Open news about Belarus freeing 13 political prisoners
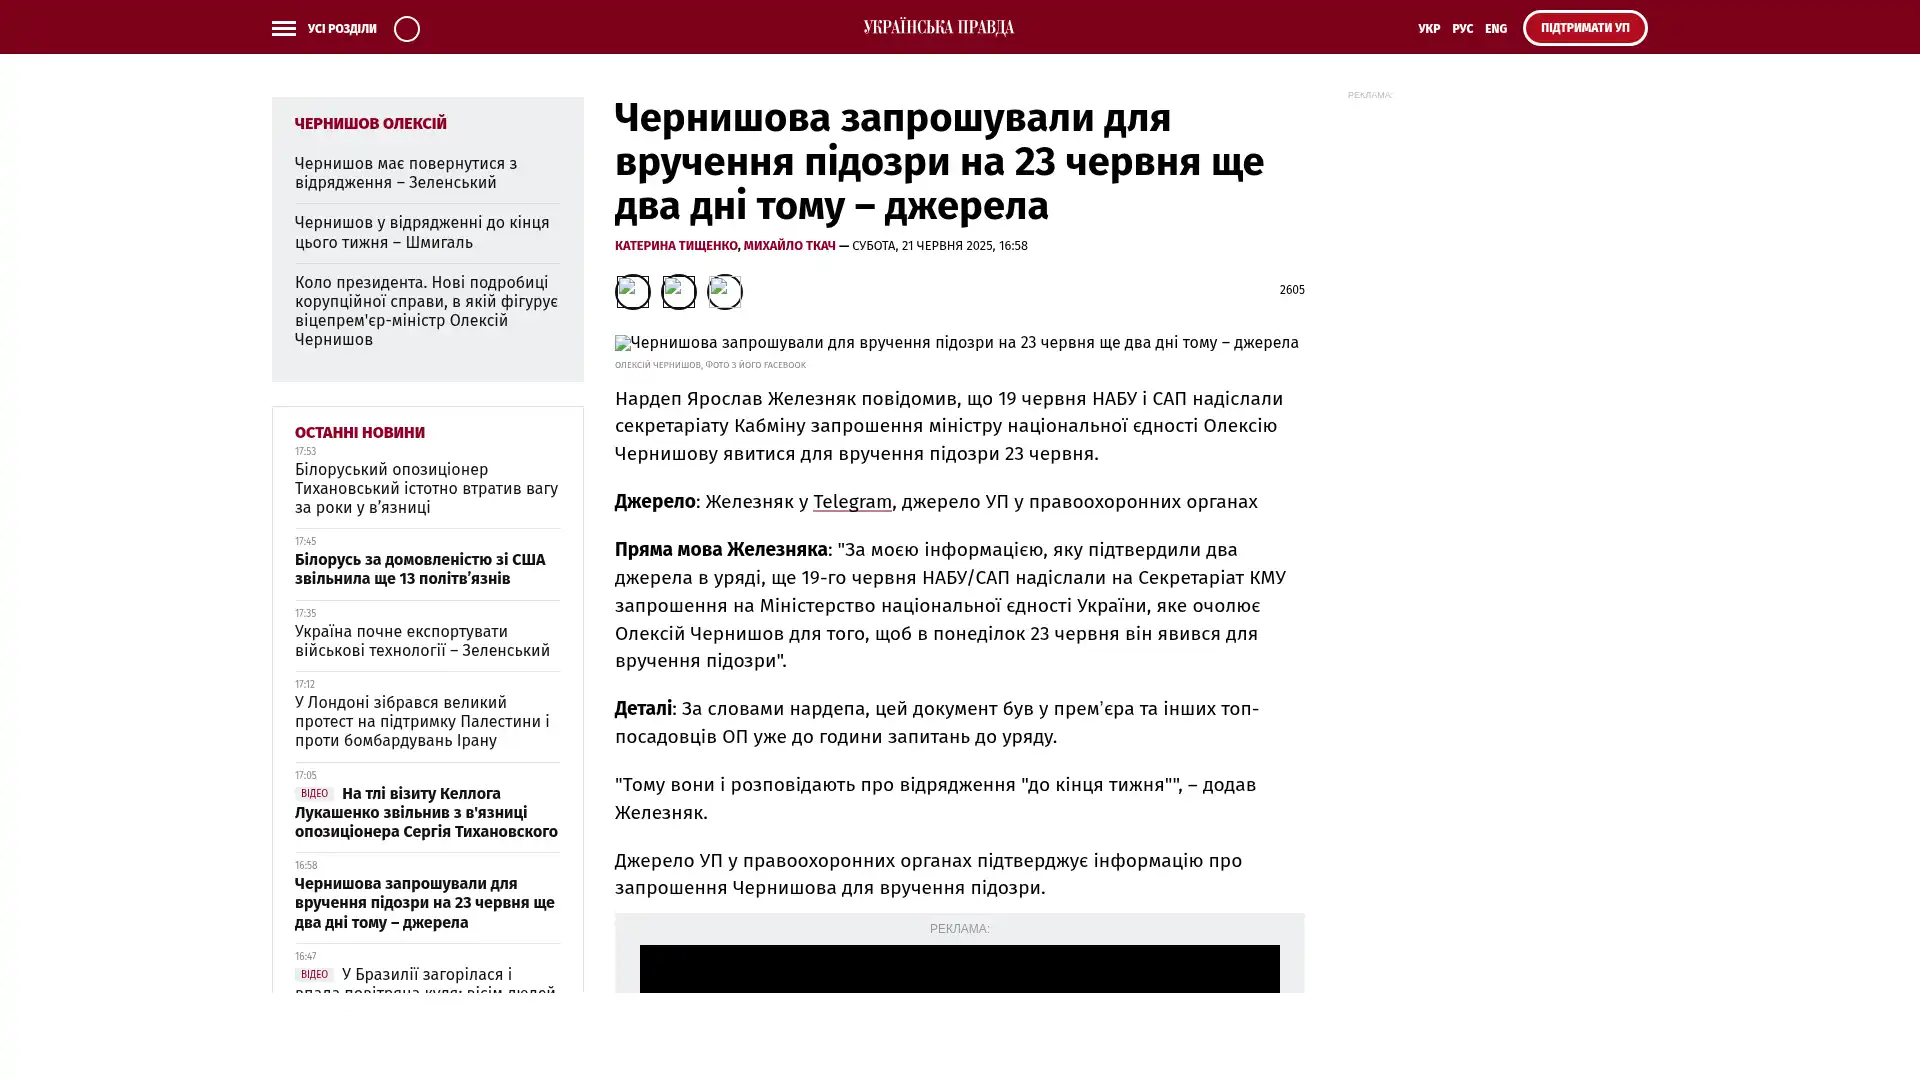 pyautogui.click(x=420, y=569)
